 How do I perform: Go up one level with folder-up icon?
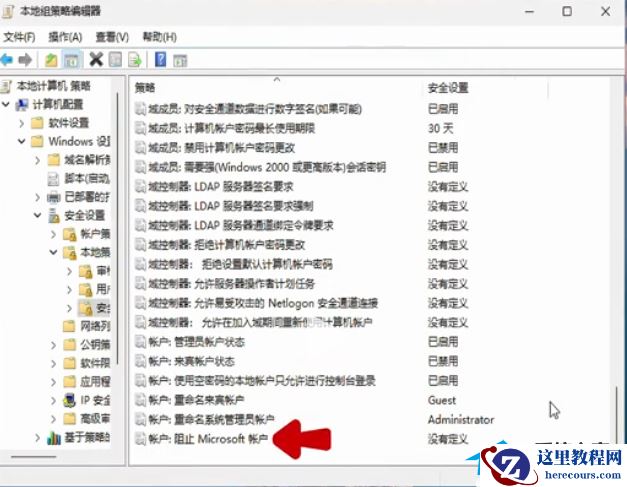coord(51,60)
